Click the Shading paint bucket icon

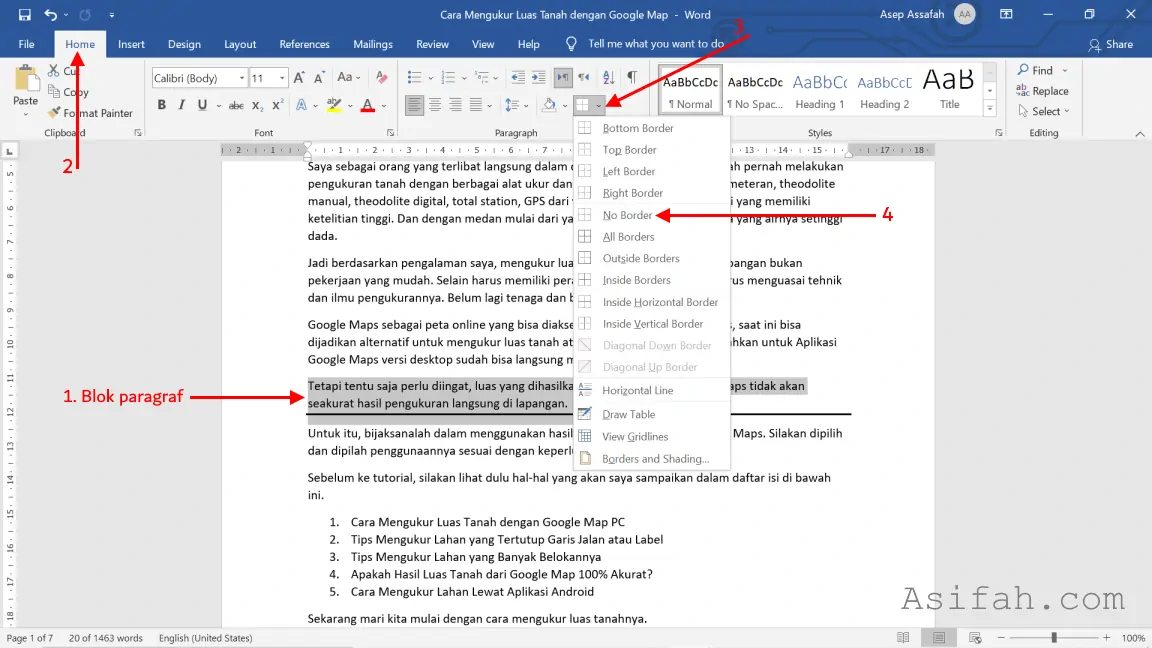point(549,106)
